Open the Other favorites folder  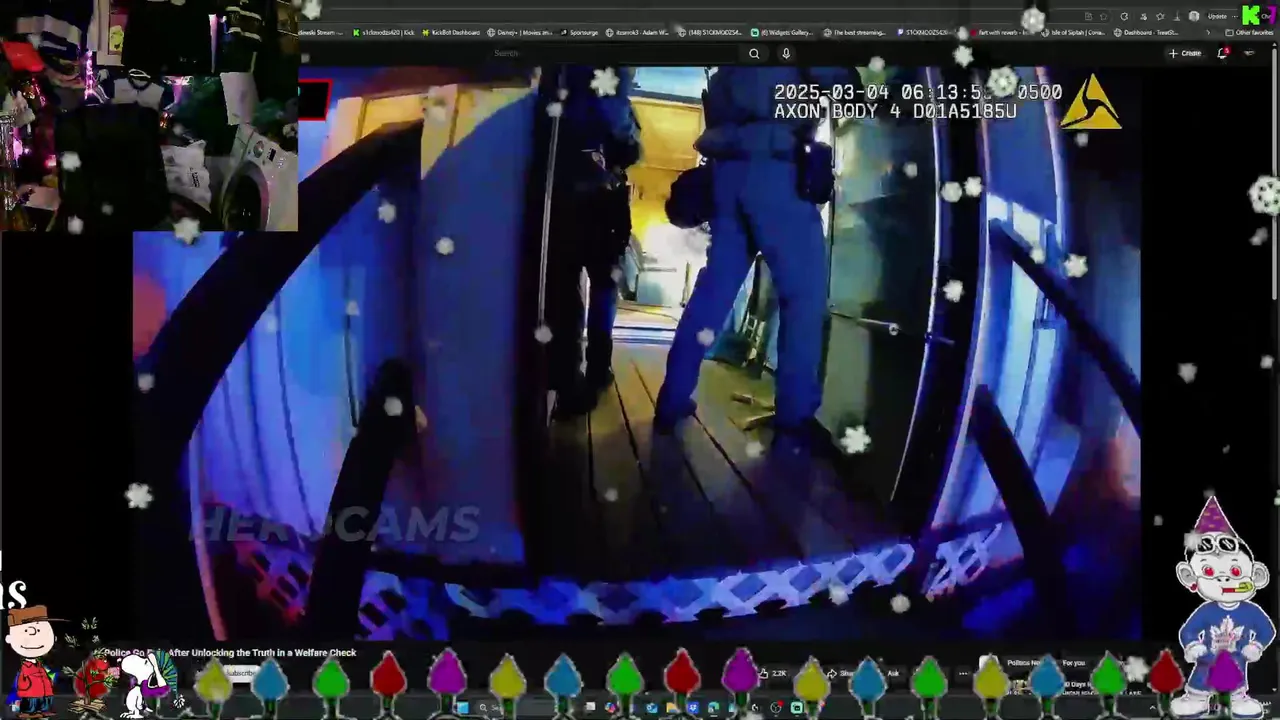point(1250,33)
